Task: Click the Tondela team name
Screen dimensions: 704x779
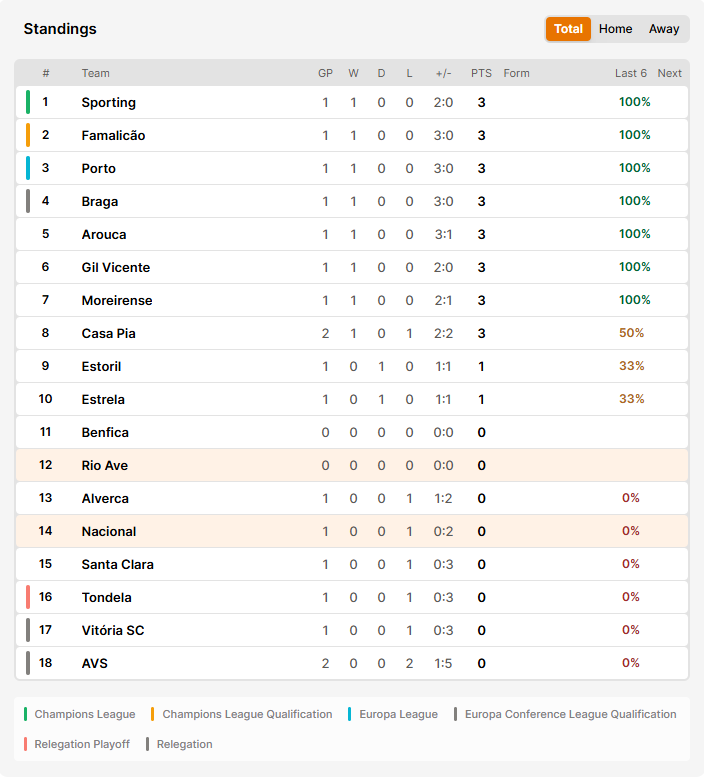Action: tap(106, 597)
